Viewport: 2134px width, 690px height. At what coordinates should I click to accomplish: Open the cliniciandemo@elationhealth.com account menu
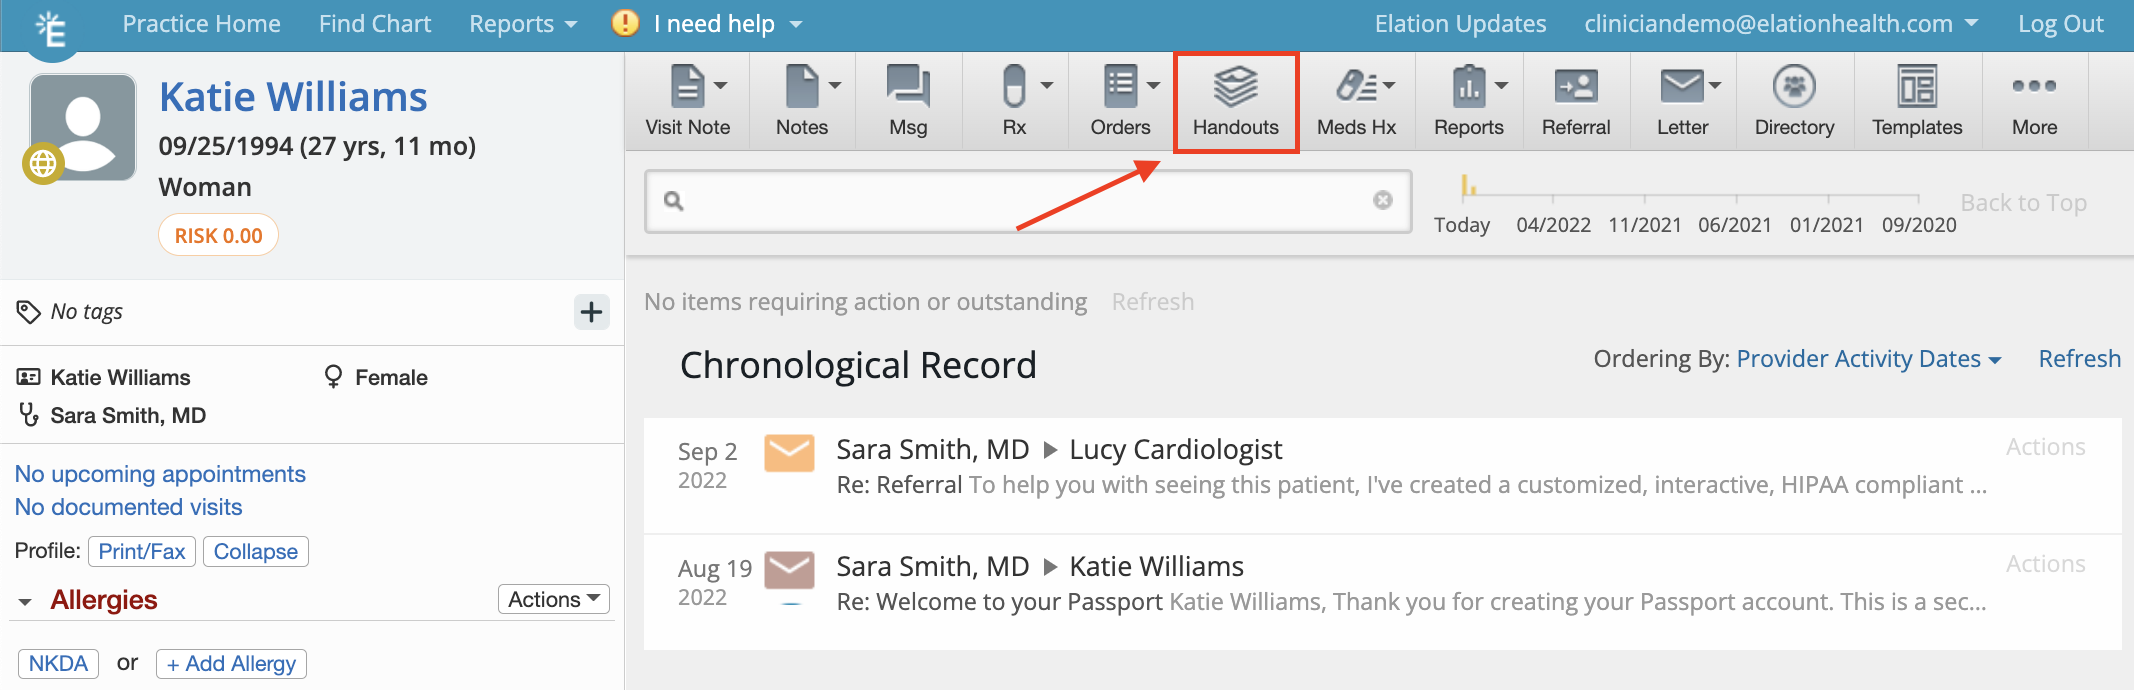pos(1781,24)
